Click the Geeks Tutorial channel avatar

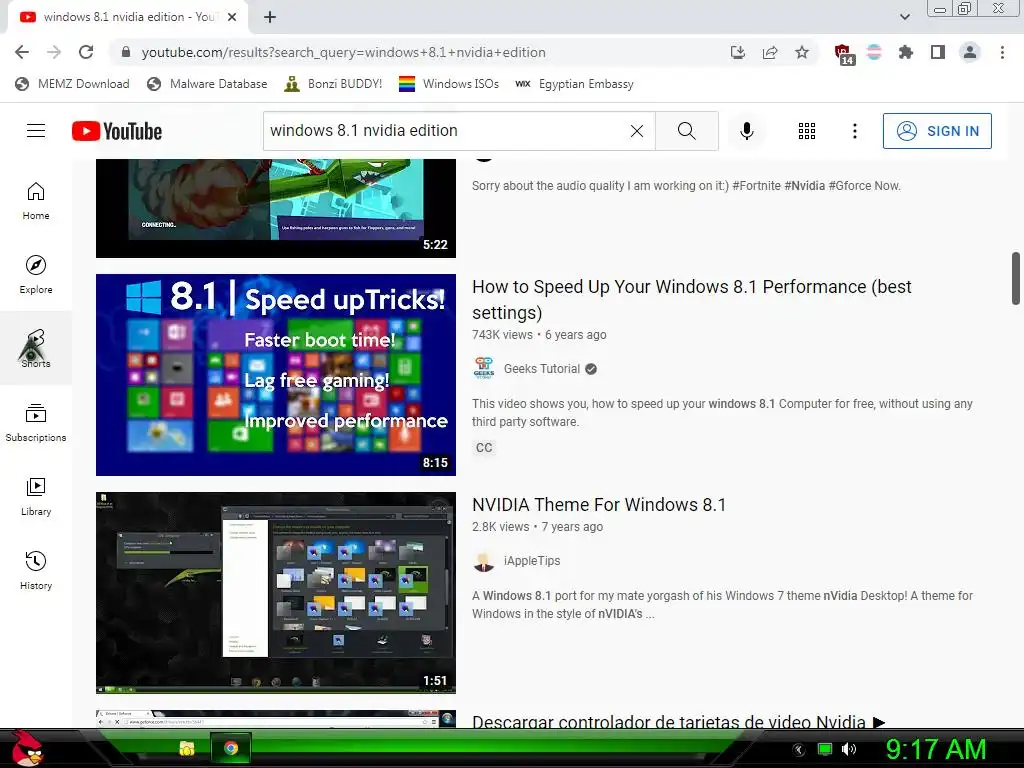pyautogui.click(x=484, y=368)
